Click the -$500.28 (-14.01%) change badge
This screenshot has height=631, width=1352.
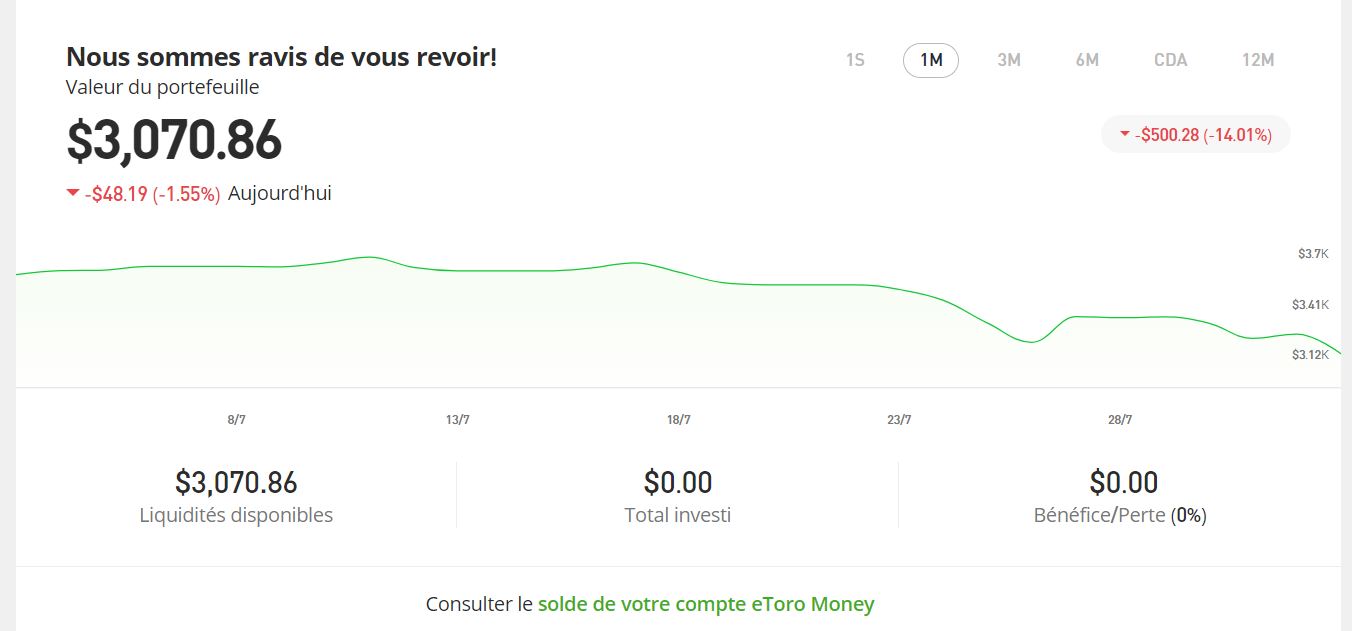tap(1196, 134)
